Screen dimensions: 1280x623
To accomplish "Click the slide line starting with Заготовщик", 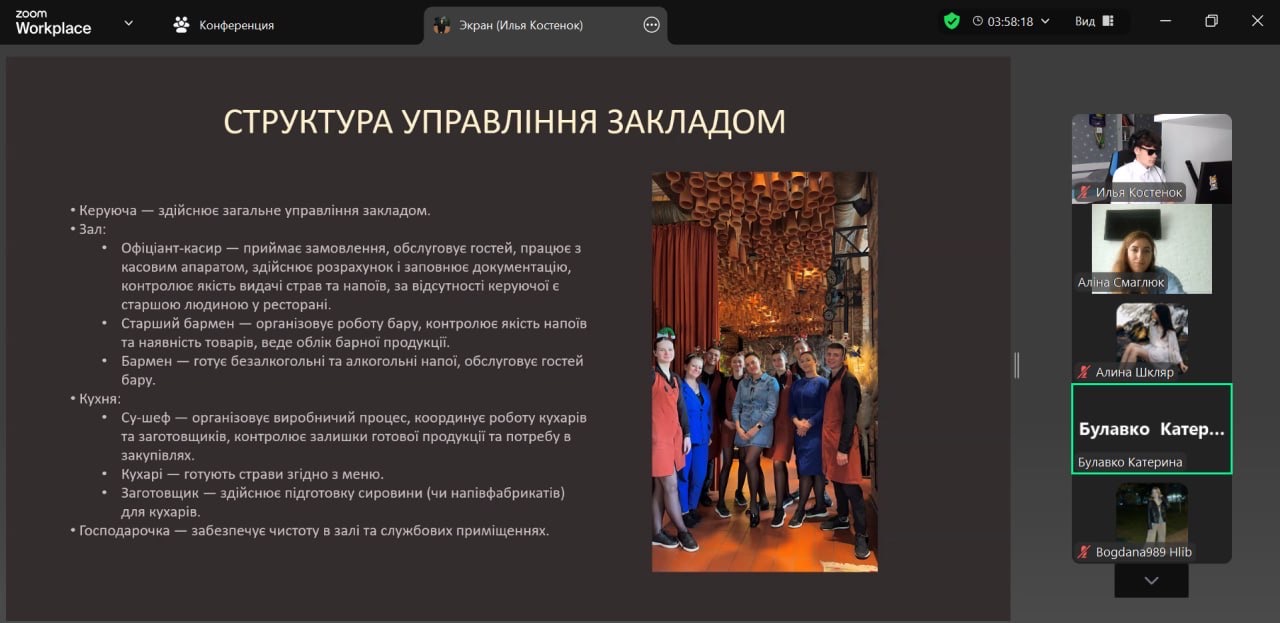I will pyautogui.click(x=343, y=502).
